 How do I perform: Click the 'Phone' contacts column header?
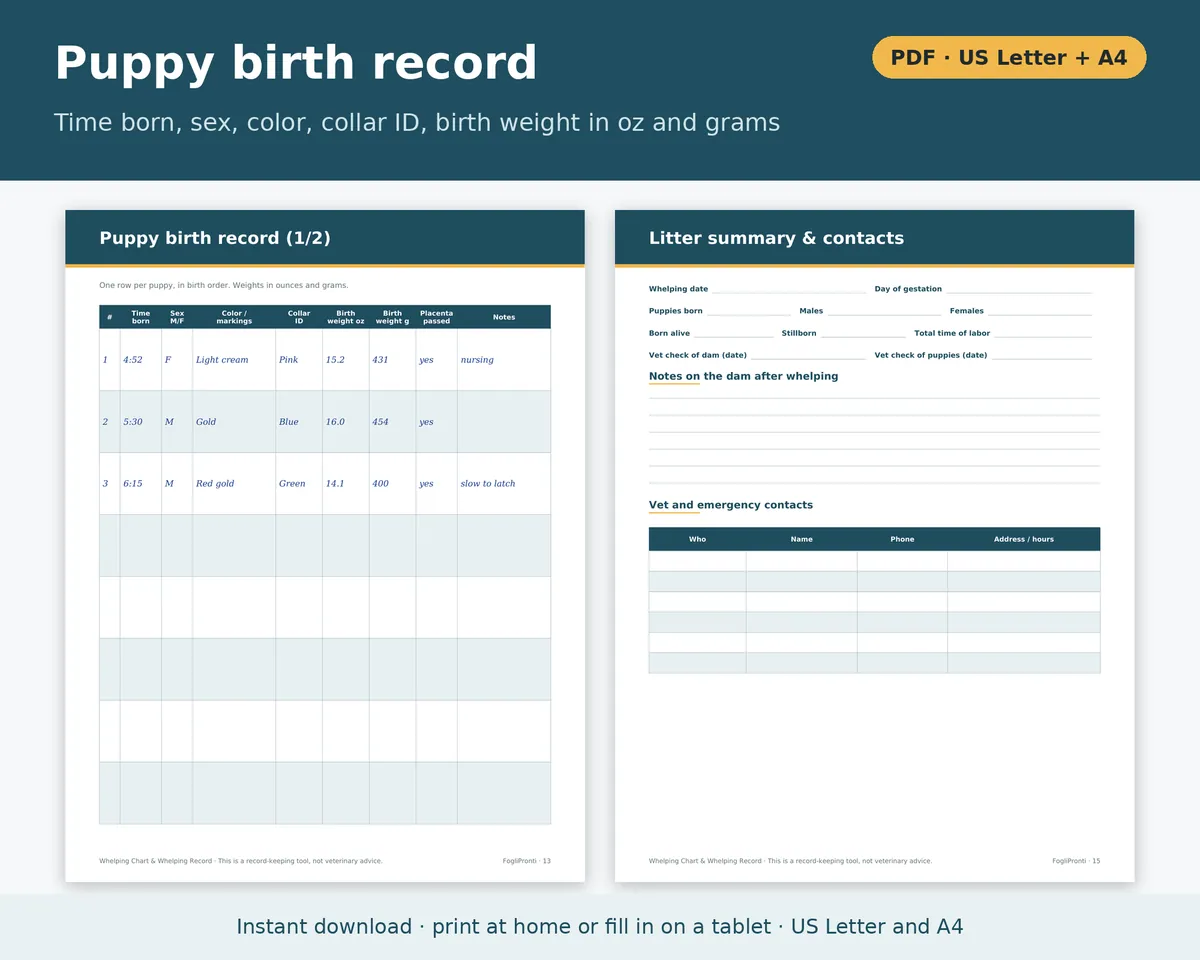tap(902, 539)
